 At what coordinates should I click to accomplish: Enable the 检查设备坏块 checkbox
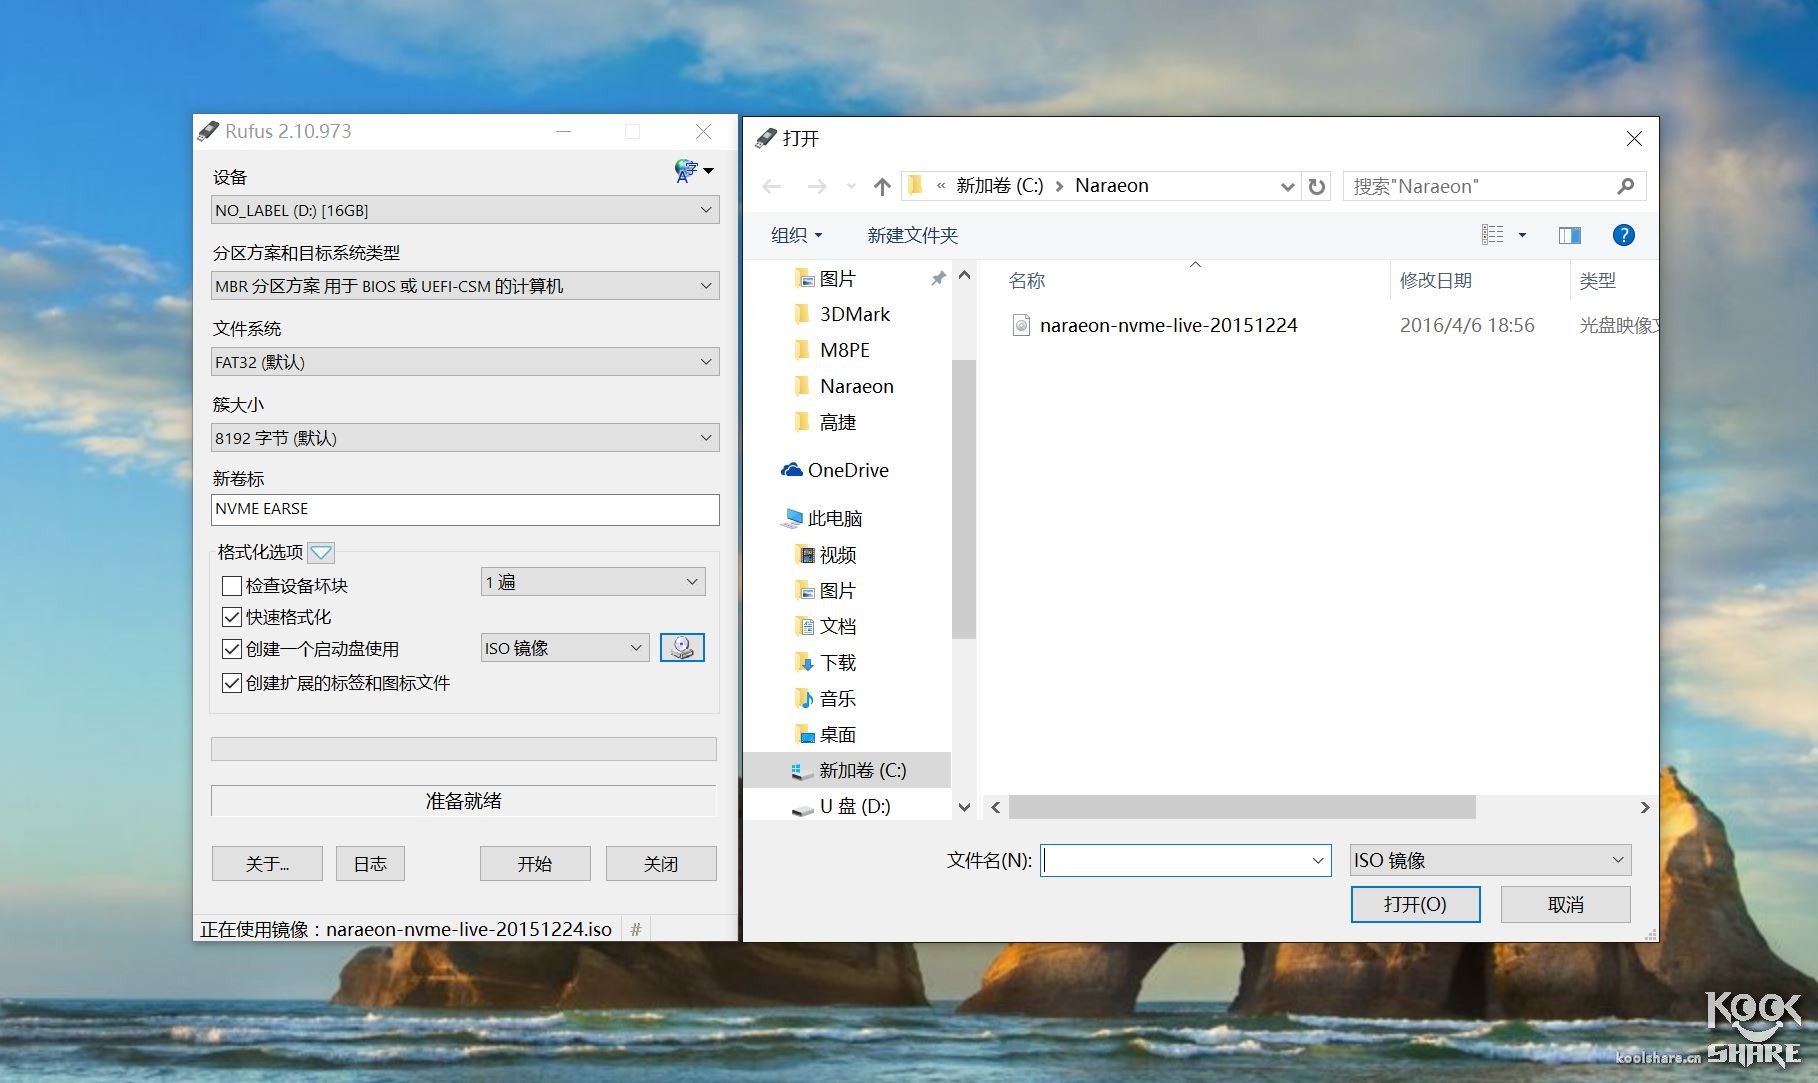231,585
